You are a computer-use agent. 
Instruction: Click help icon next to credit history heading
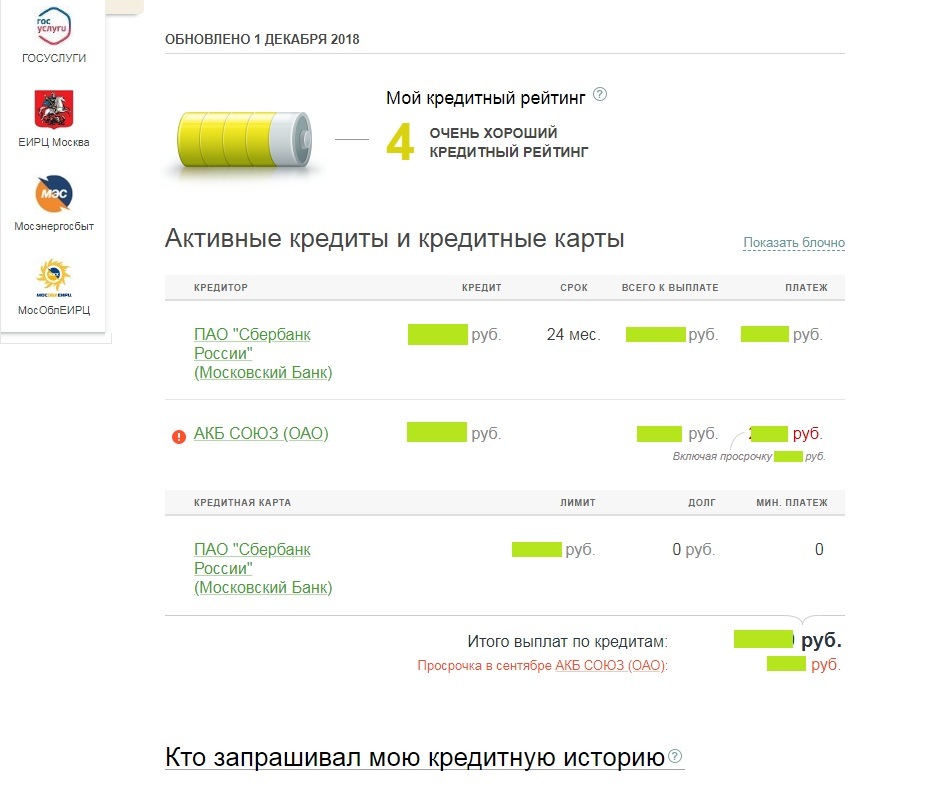(x=675, y=756)
